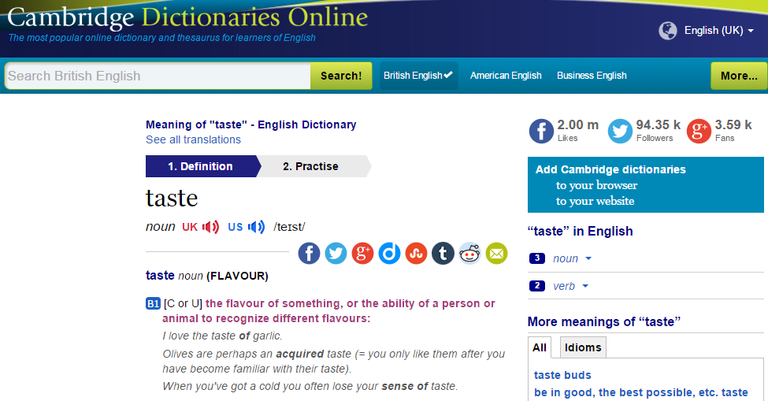This screenshot has width=768, height=401.
Task: Switch to American English dictionary
Action: (506, 75)
